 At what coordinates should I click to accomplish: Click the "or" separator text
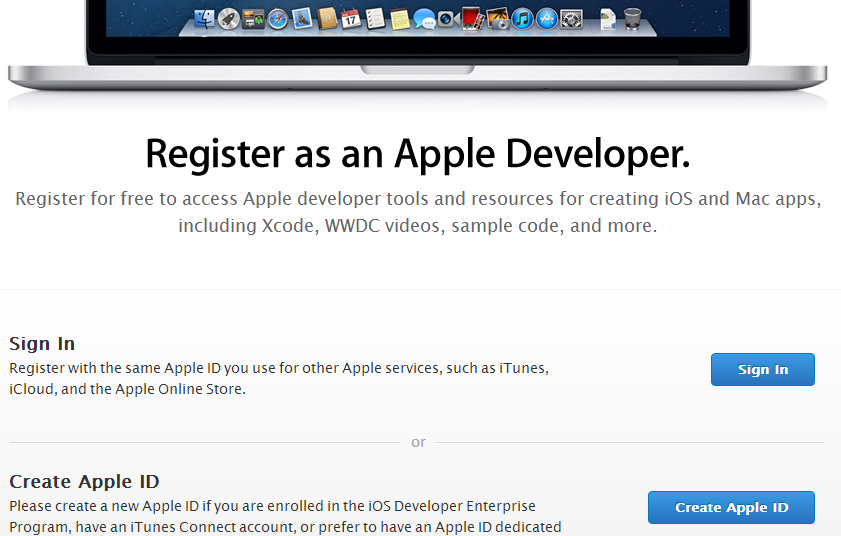coord(418,442)
